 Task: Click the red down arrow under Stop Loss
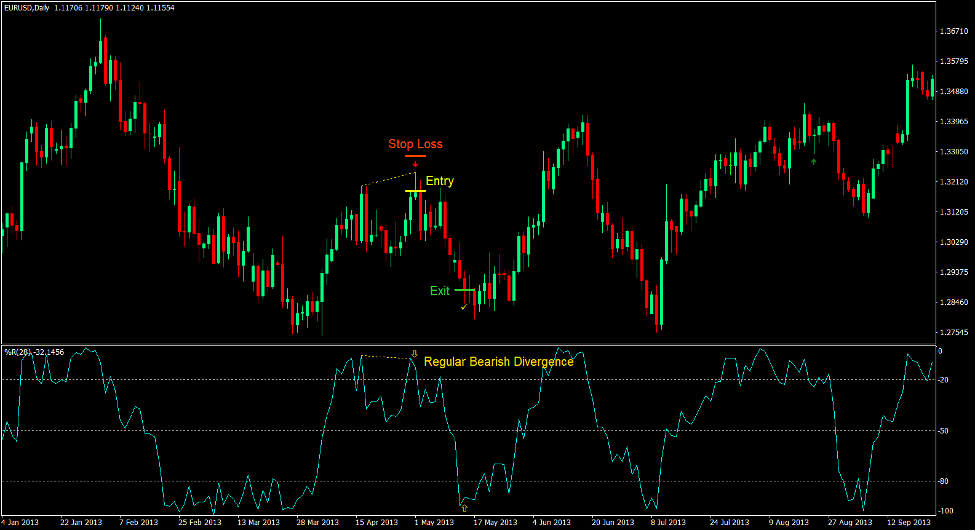pyautogui.click(x=416, y=165)
